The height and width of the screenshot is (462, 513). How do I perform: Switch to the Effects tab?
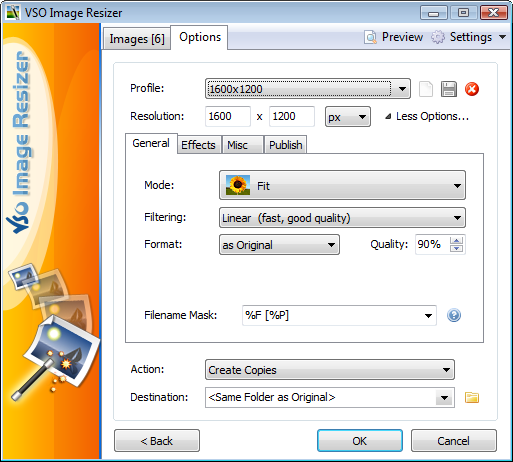coord(198,145)
